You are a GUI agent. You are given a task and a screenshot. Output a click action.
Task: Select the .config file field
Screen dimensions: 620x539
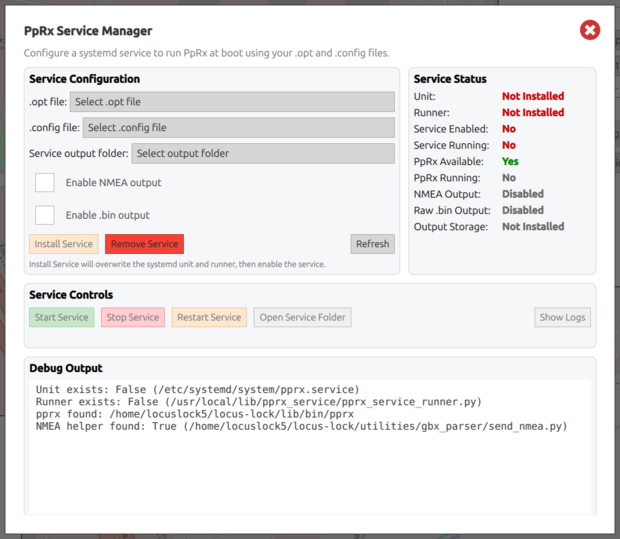(x=238, y=127)
